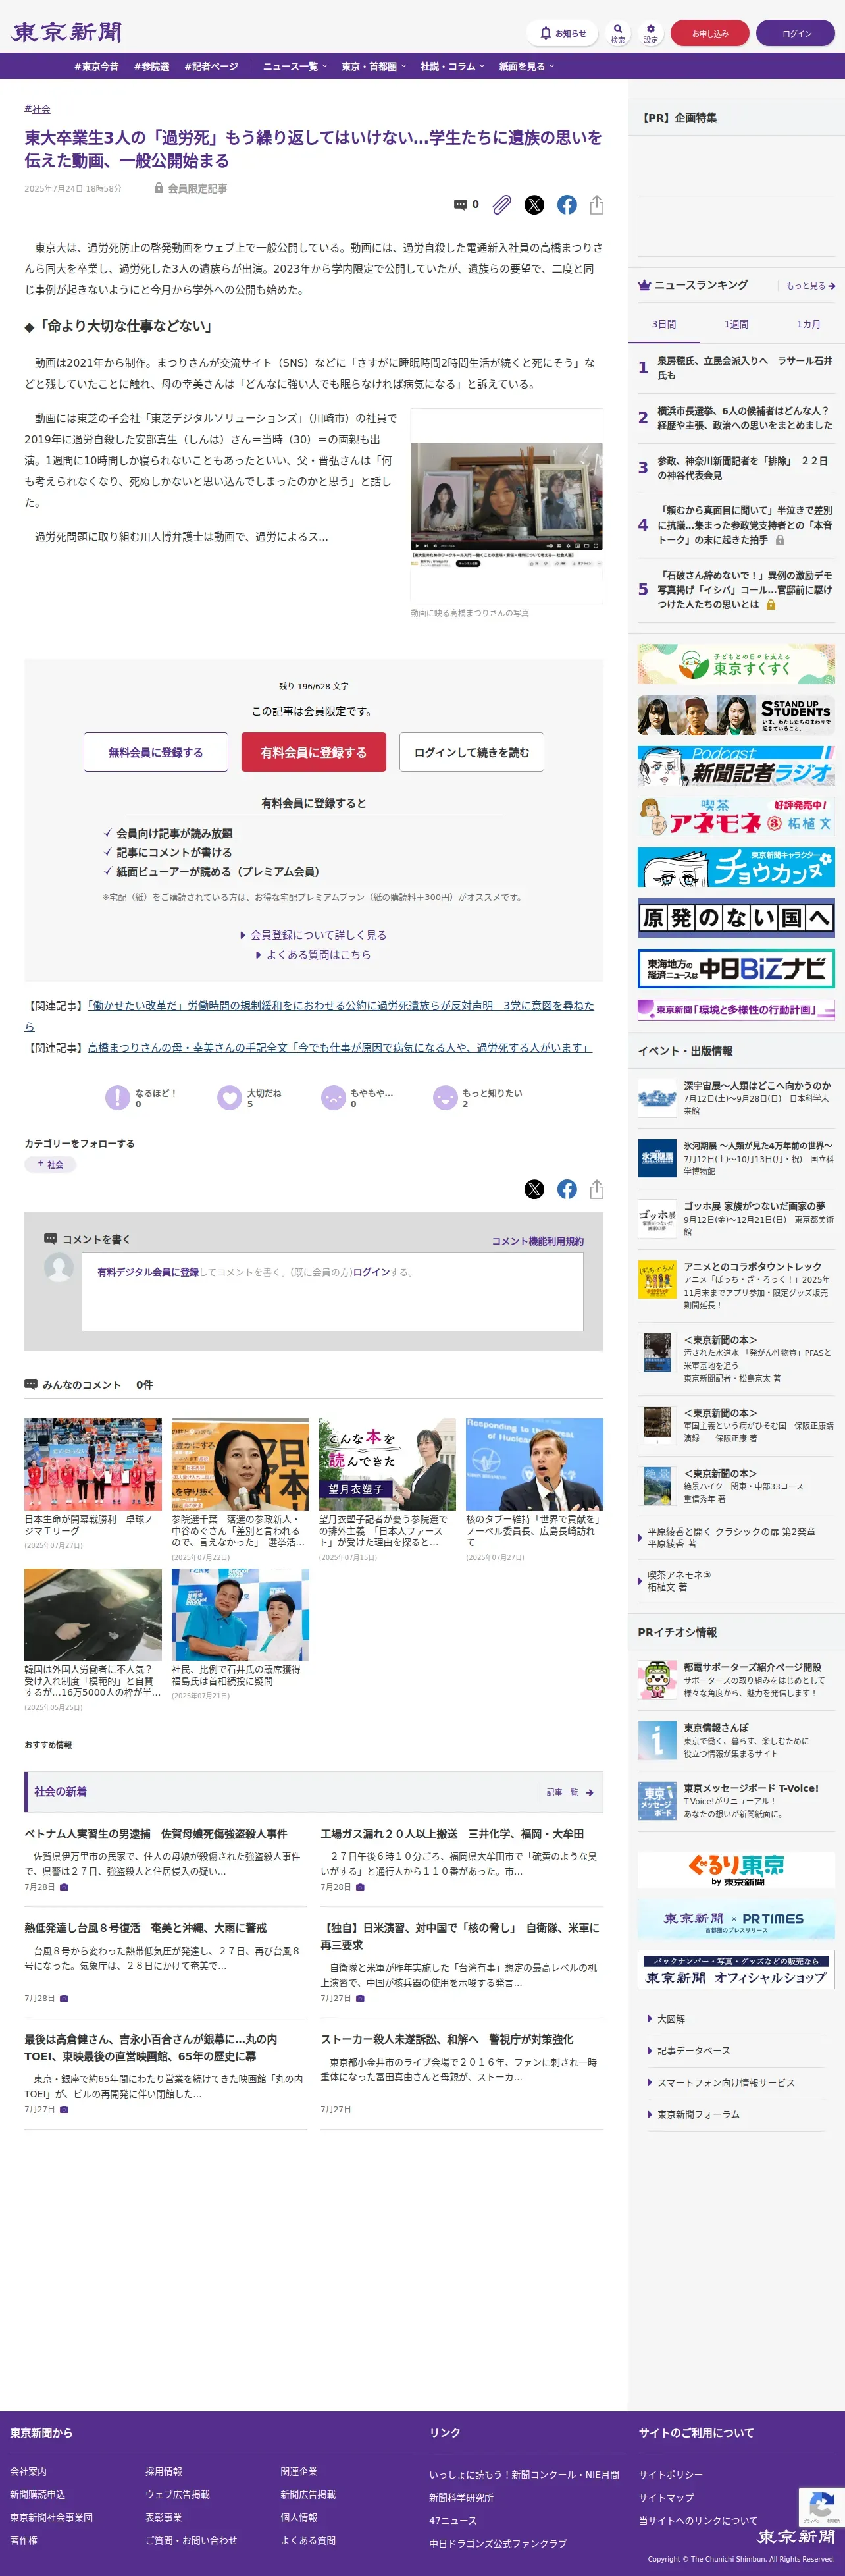Click the お申し込み button

click(710, 33)
